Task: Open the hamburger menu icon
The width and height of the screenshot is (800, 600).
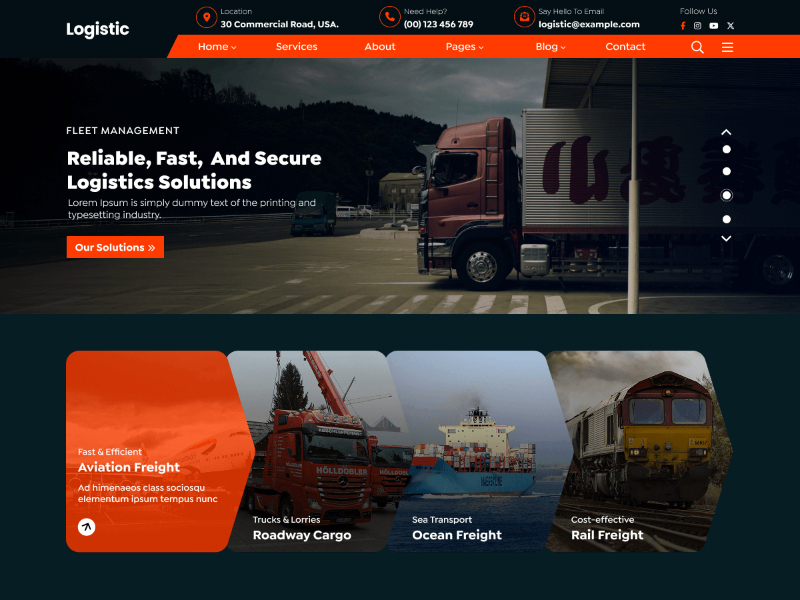Action: point(727,46)
